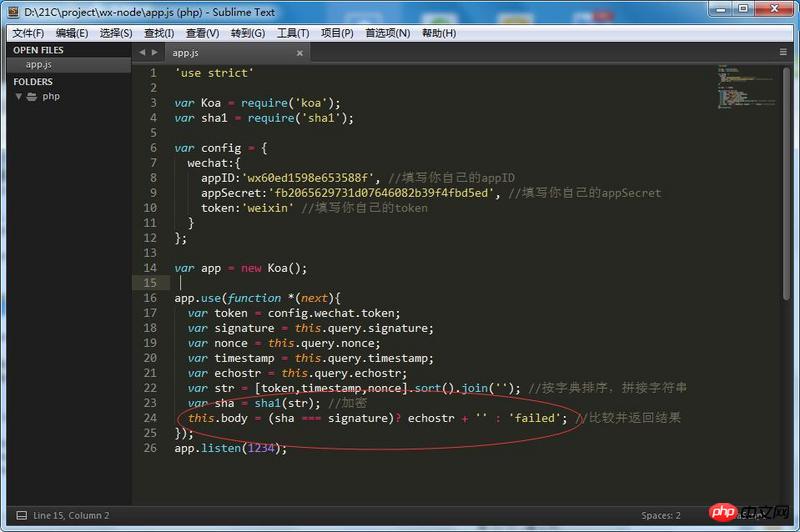Viewport: 800px width, 532px height.
Task: Click the OPEN FILES sidebar header
Action: point(38,50)
